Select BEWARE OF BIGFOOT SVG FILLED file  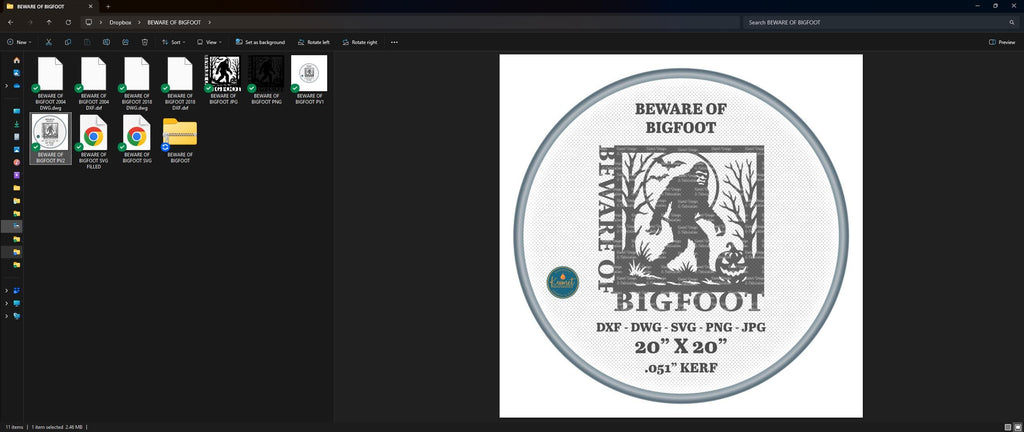pyautogui.click(x=93, y=142)
